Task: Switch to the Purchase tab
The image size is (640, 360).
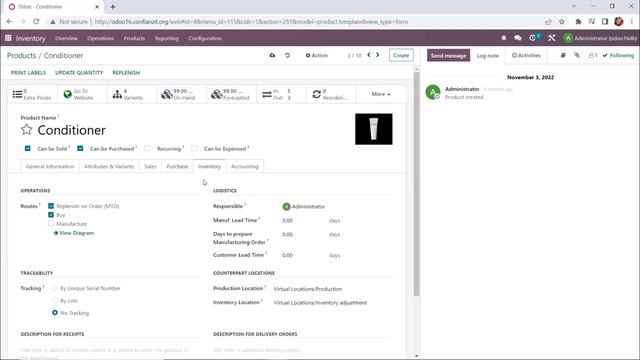Action: (x=177, y=166)
